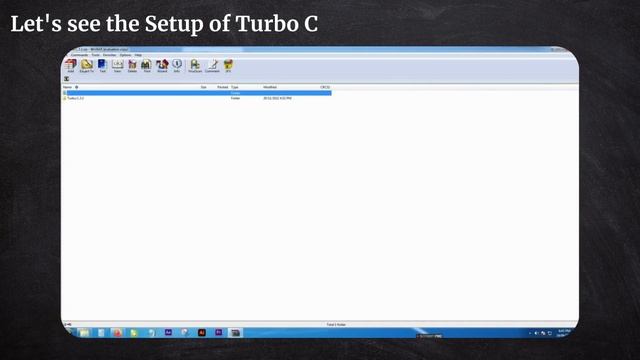Click the taskbar clock
Screen dimensions: 640x360
pyautogui.click(x=564, y=333)
